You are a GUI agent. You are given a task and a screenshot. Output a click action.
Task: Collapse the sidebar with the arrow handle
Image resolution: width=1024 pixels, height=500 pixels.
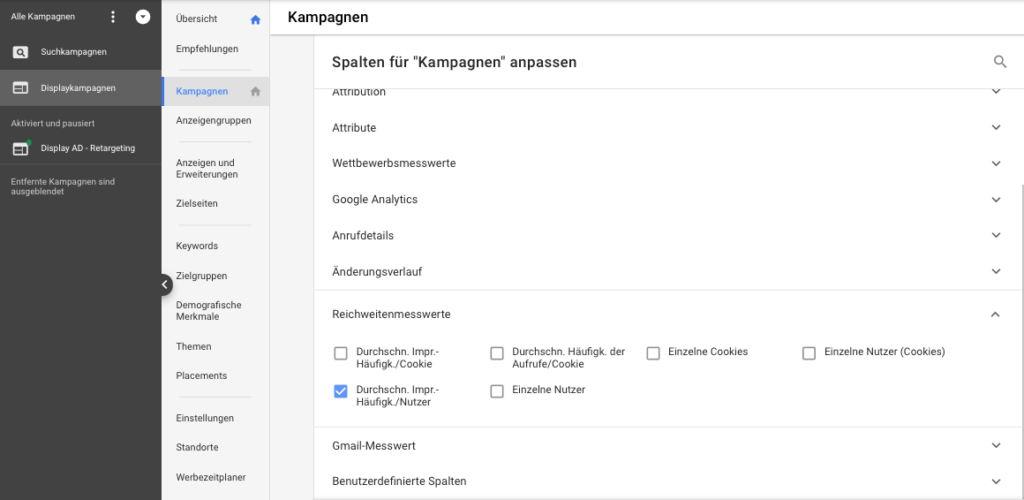tap(164, 285)
